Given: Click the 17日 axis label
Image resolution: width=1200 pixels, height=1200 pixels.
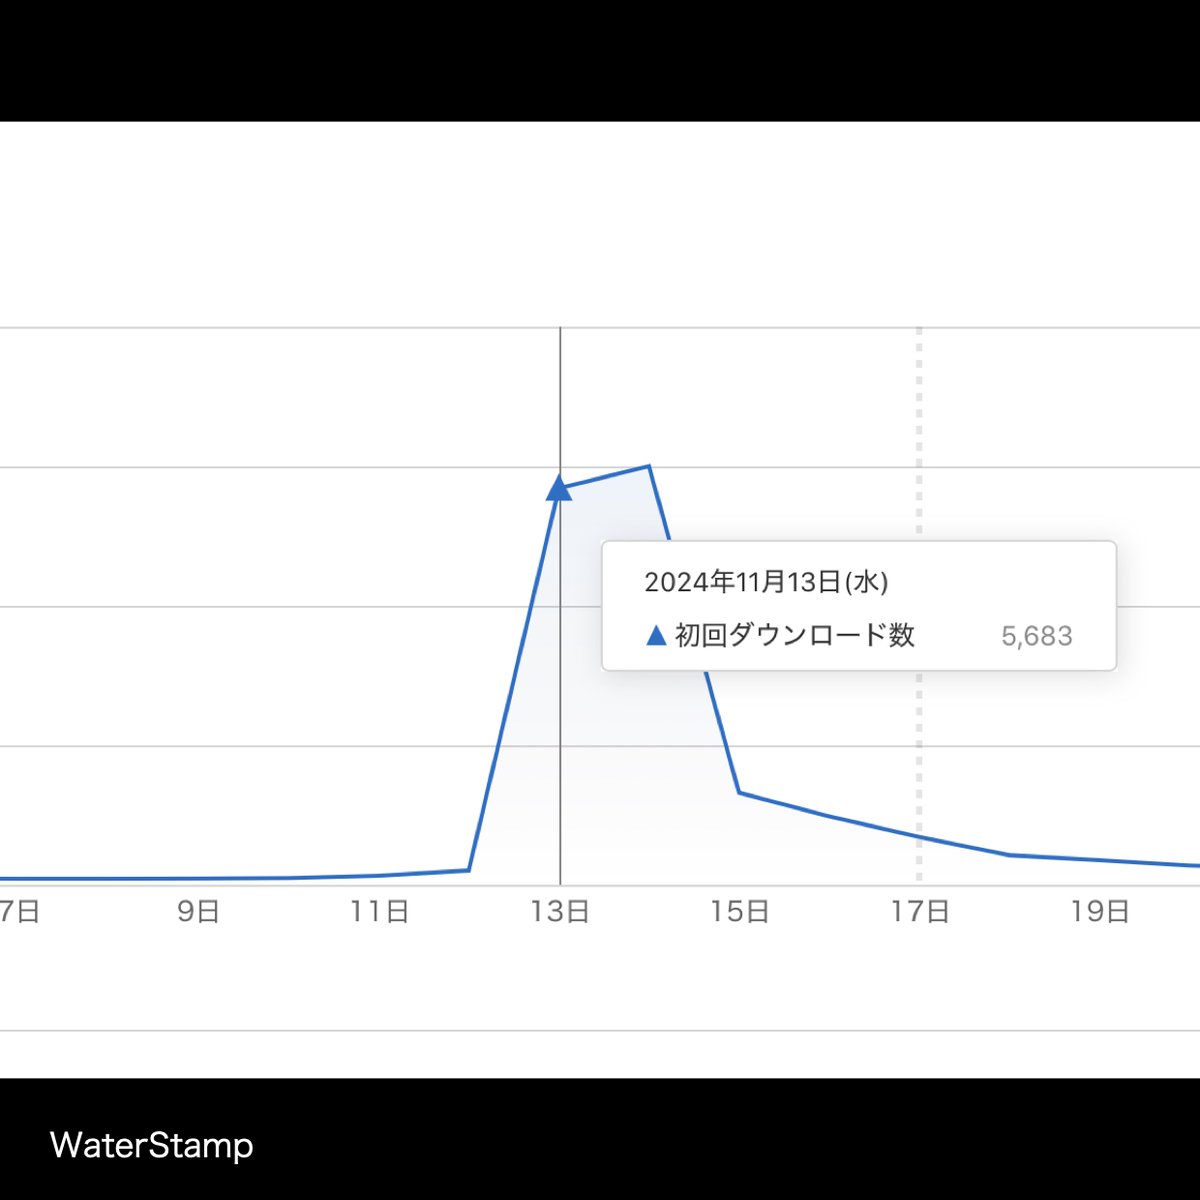Looking at the screenshot, I should tap(920, 911).
